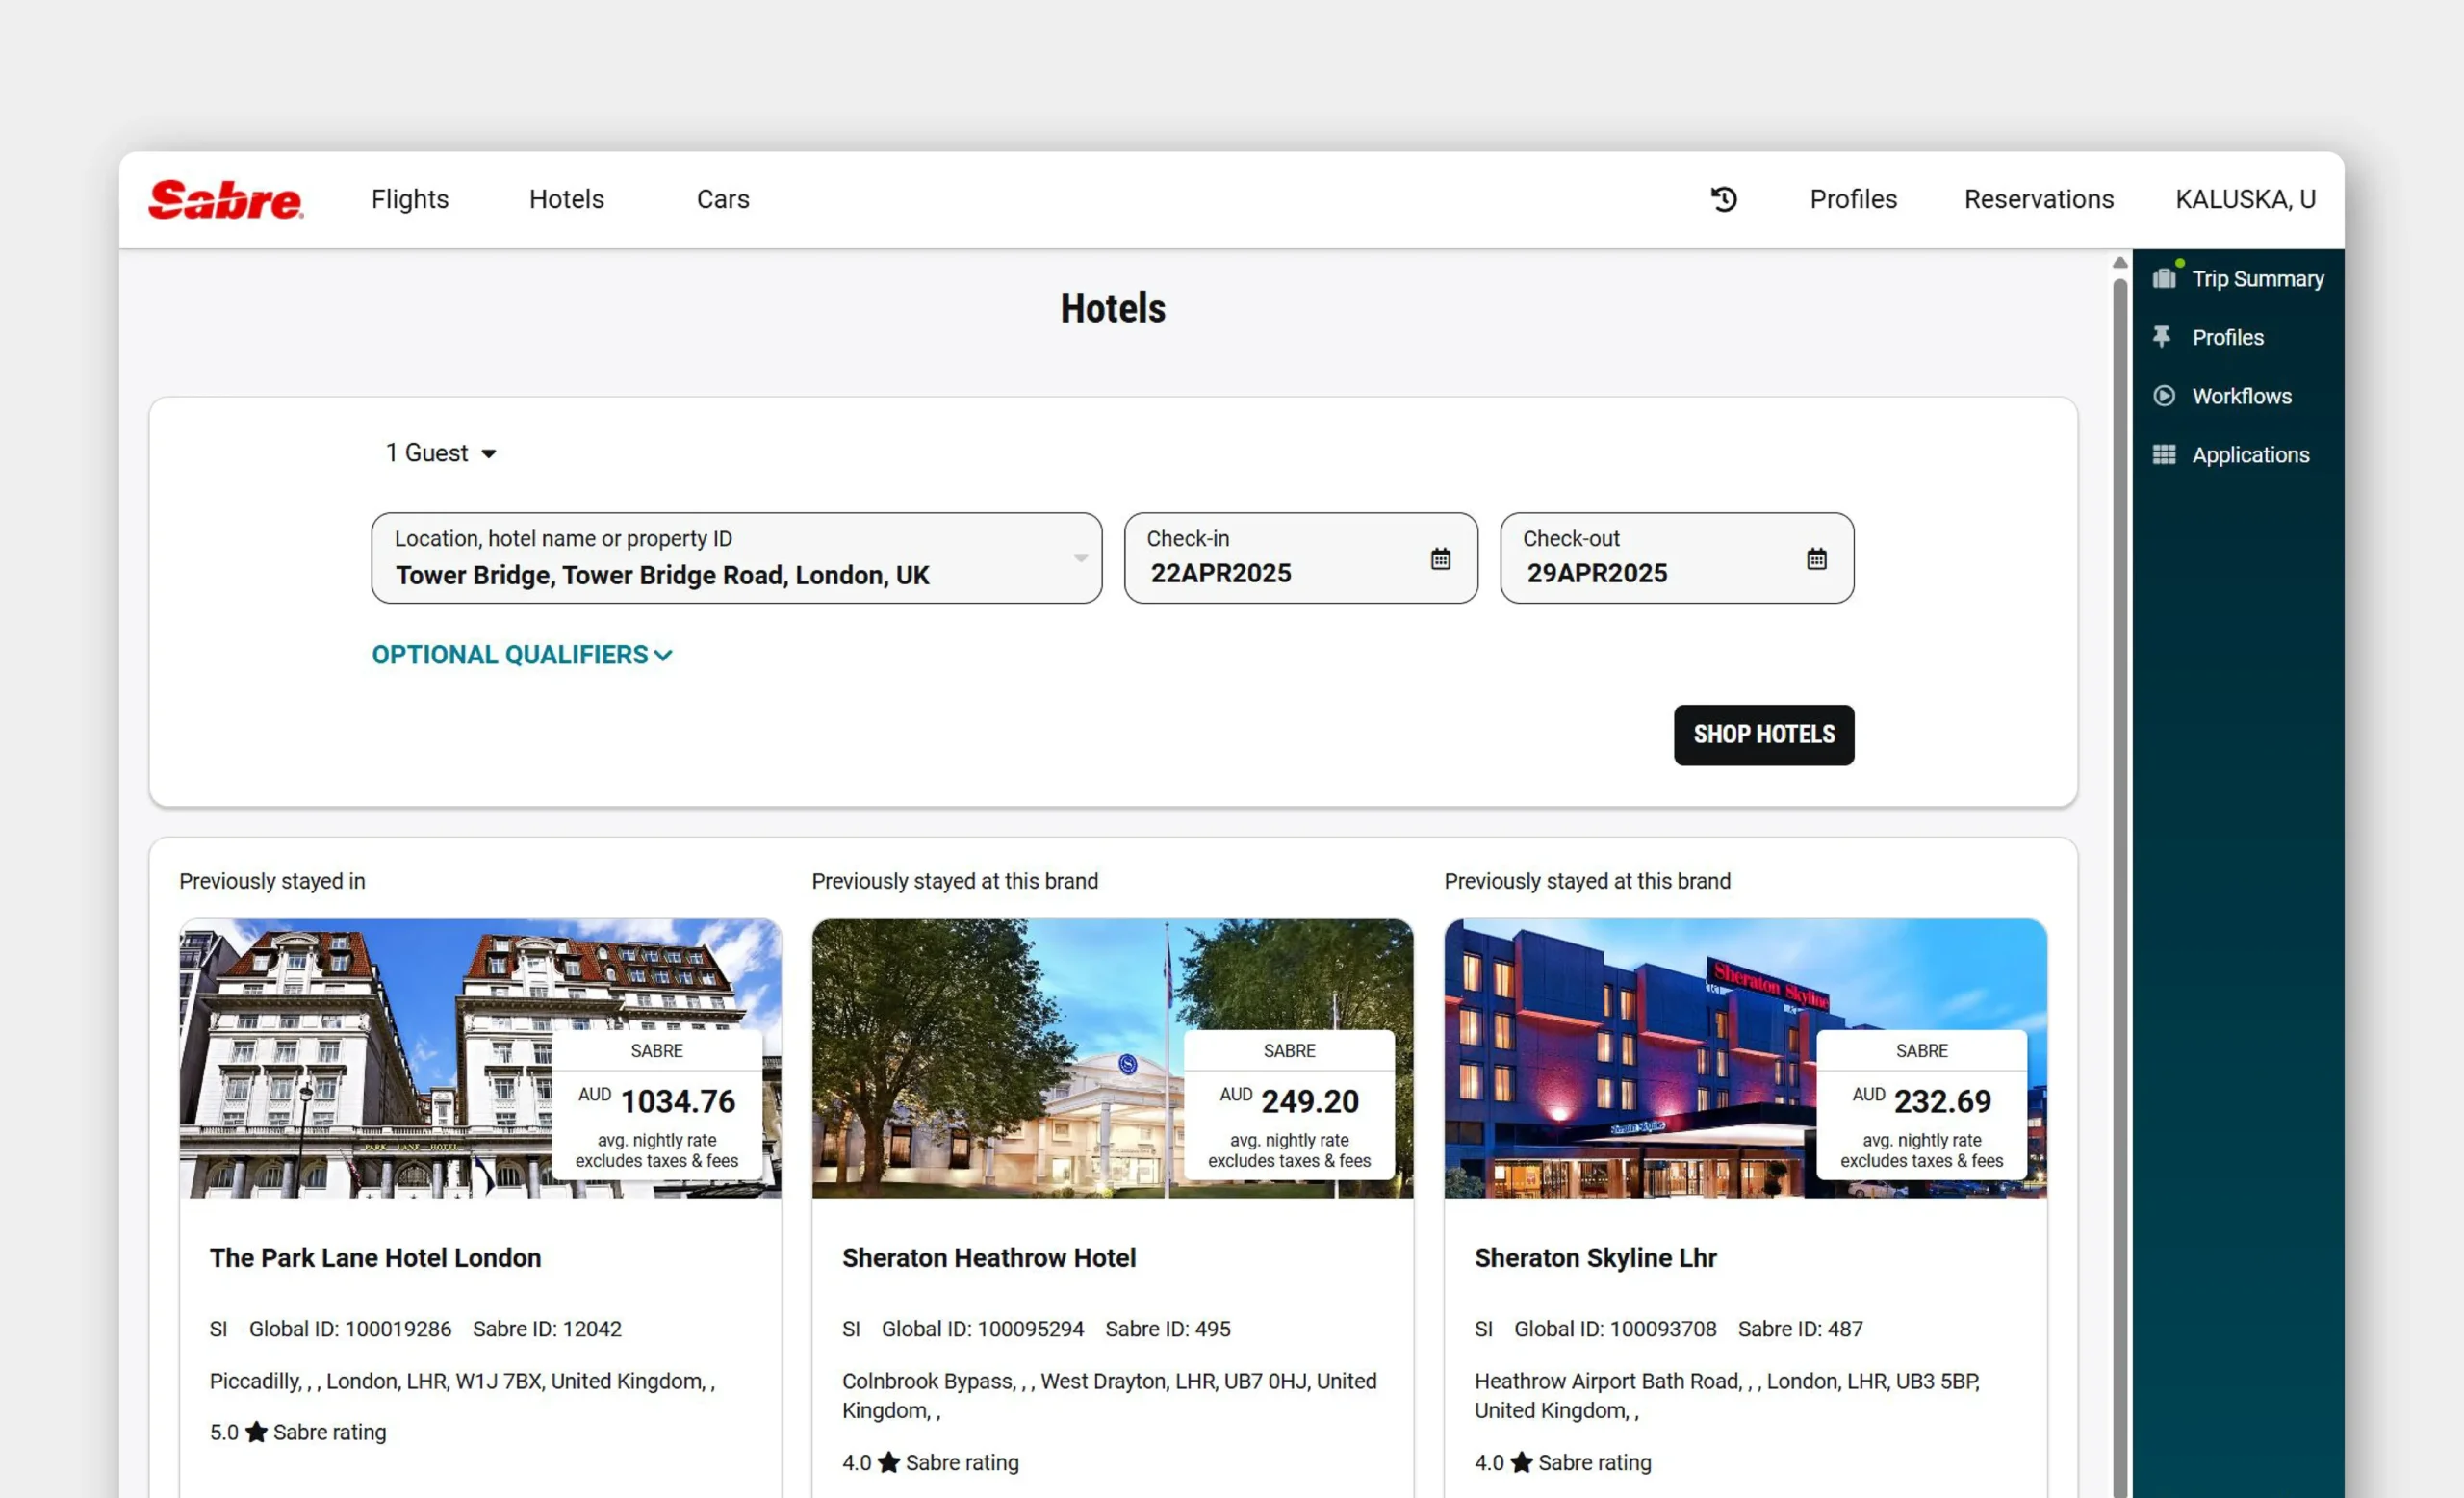Expand Optional Qualifiers section
The height and width of the screenshot is (1498, 2464).
(521, 655)
